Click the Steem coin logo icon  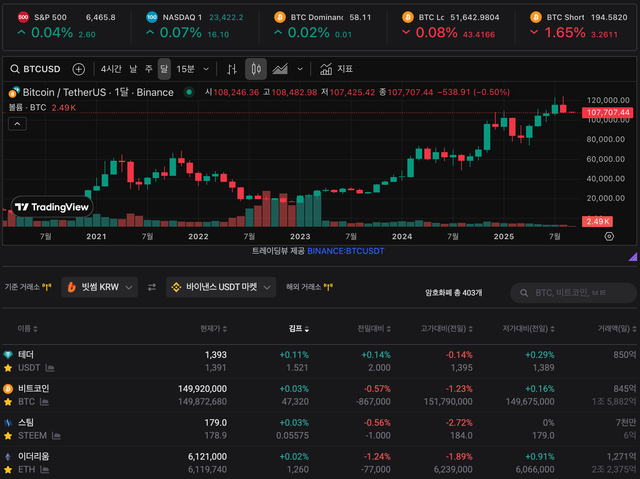8,422
